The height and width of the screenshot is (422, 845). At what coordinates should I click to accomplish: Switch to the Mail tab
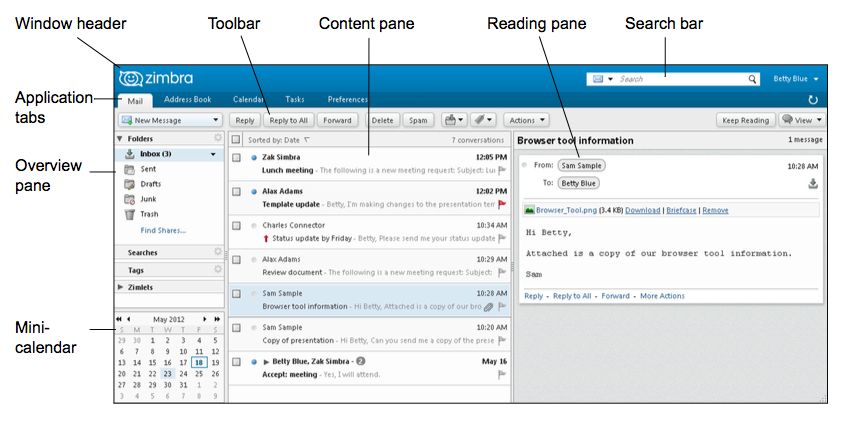pos(135,101)
